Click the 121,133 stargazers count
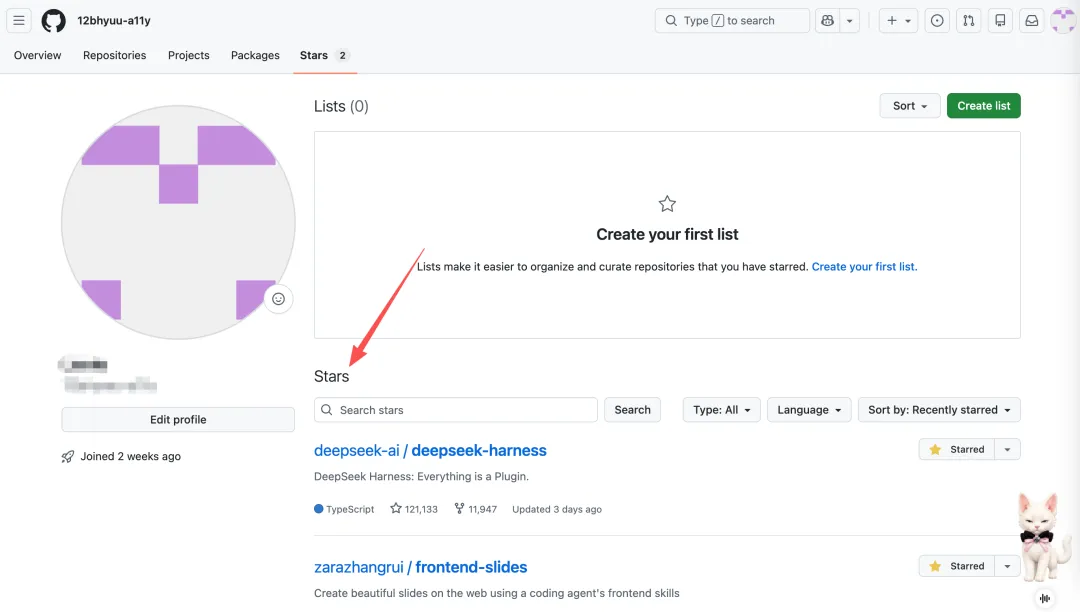 click(414, 509)
